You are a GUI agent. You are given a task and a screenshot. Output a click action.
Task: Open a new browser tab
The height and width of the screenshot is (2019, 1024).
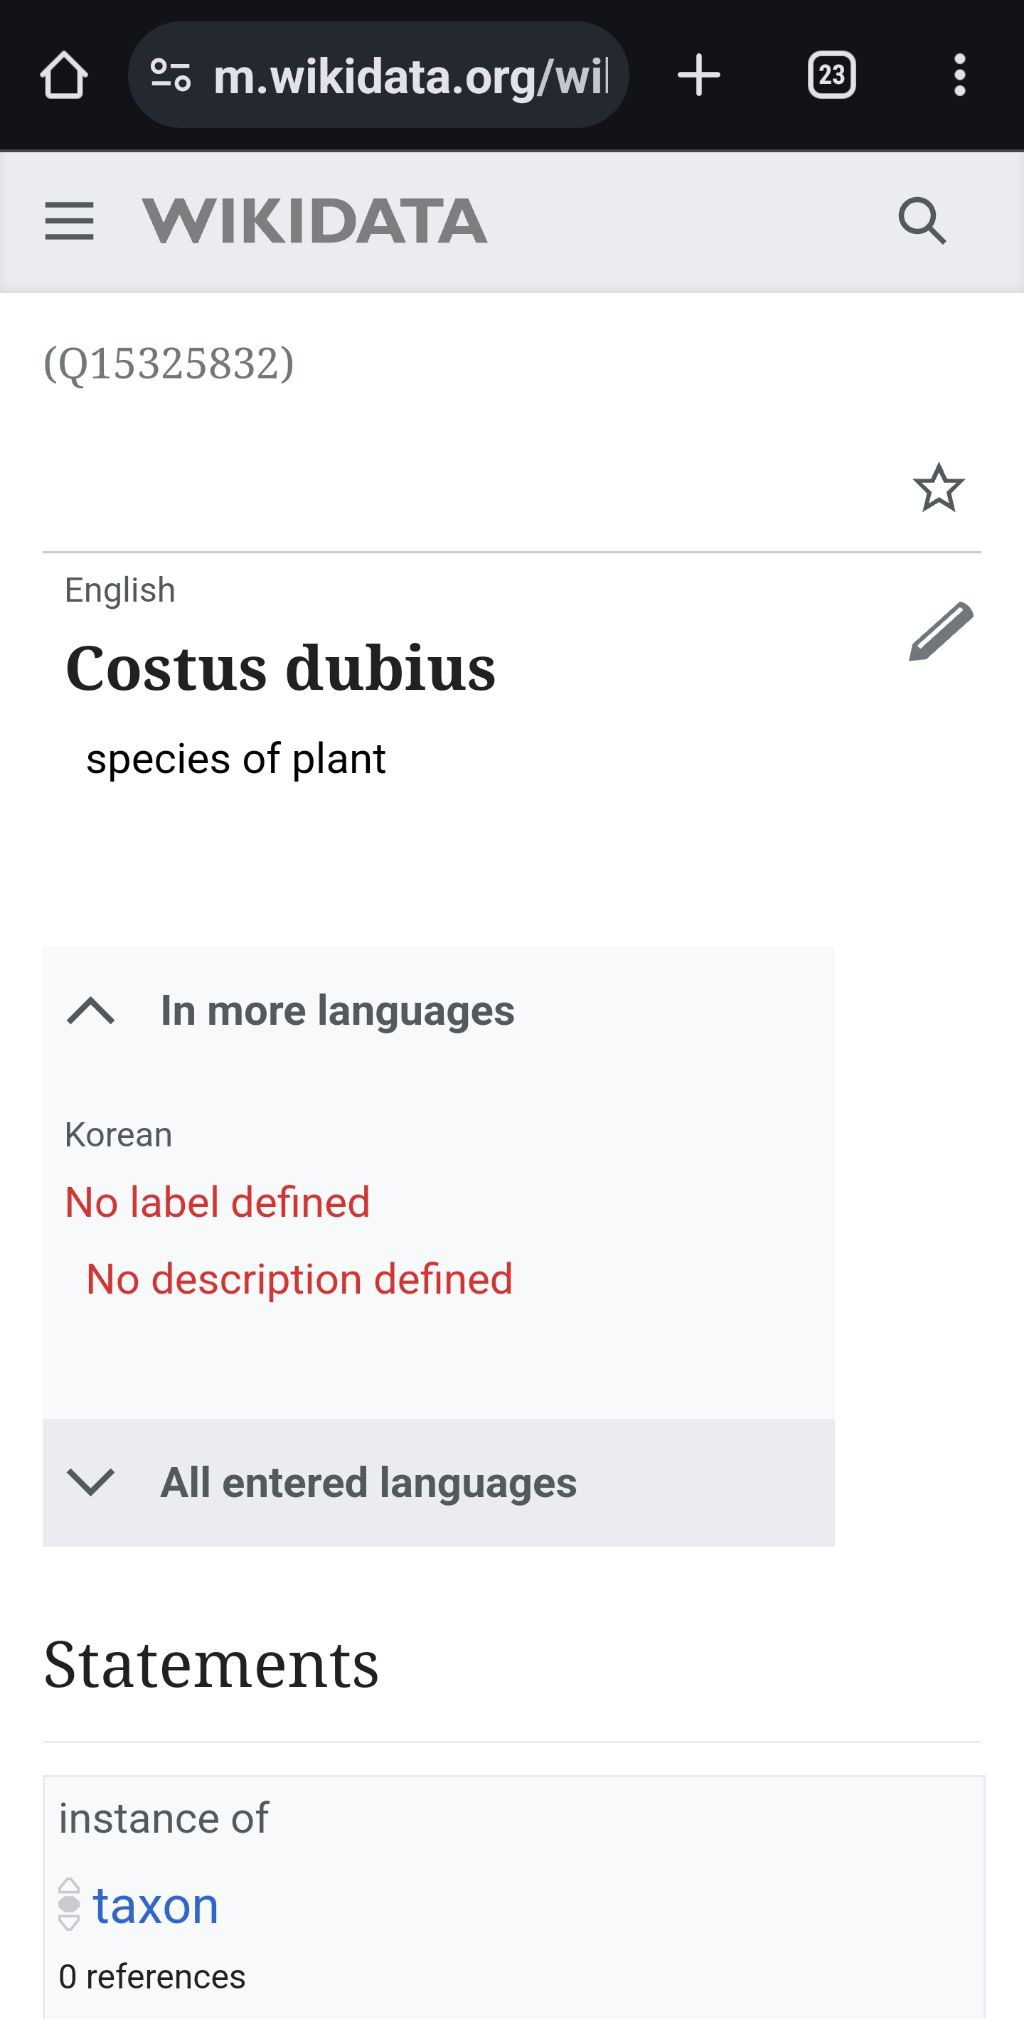pyautogui.click(x=699, y=76)
